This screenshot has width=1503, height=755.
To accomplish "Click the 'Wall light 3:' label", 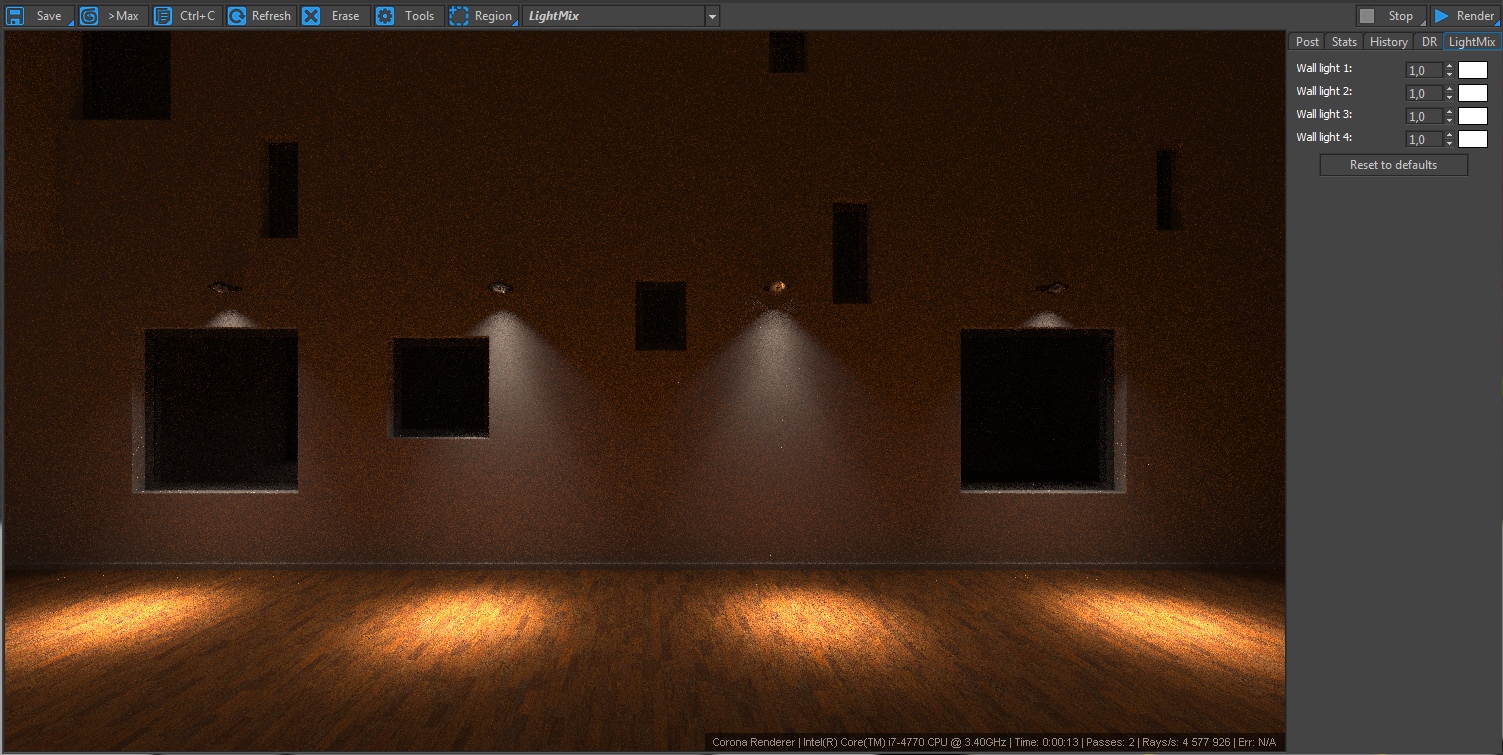I will (x=1324, y=114).
